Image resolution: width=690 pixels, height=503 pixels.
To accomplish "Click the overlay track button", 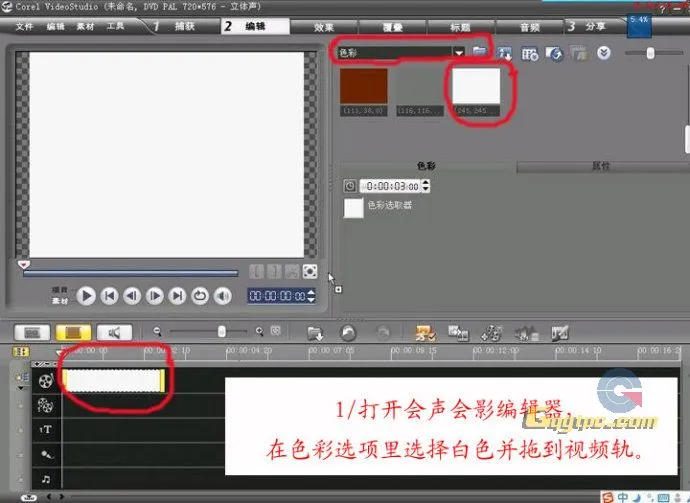I will [x=46, y=405].
